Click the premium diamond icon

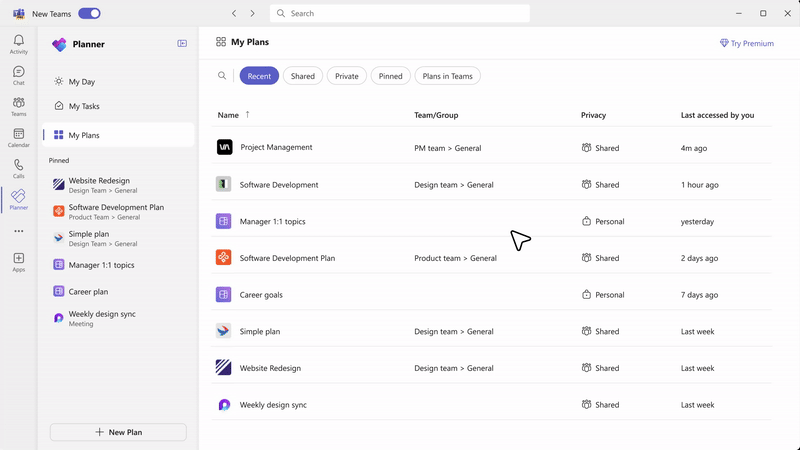(x=724, y=43)
